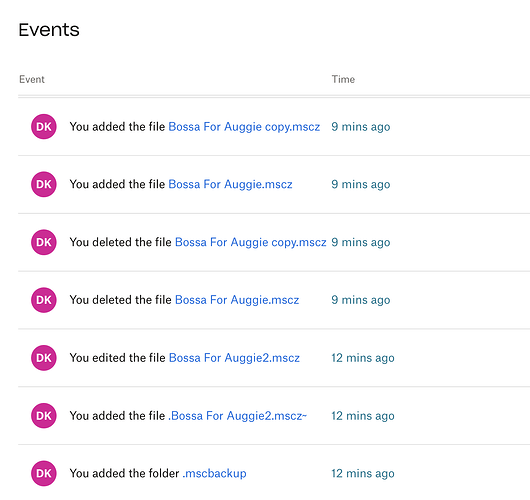Click the Event column header

point(32,79)
